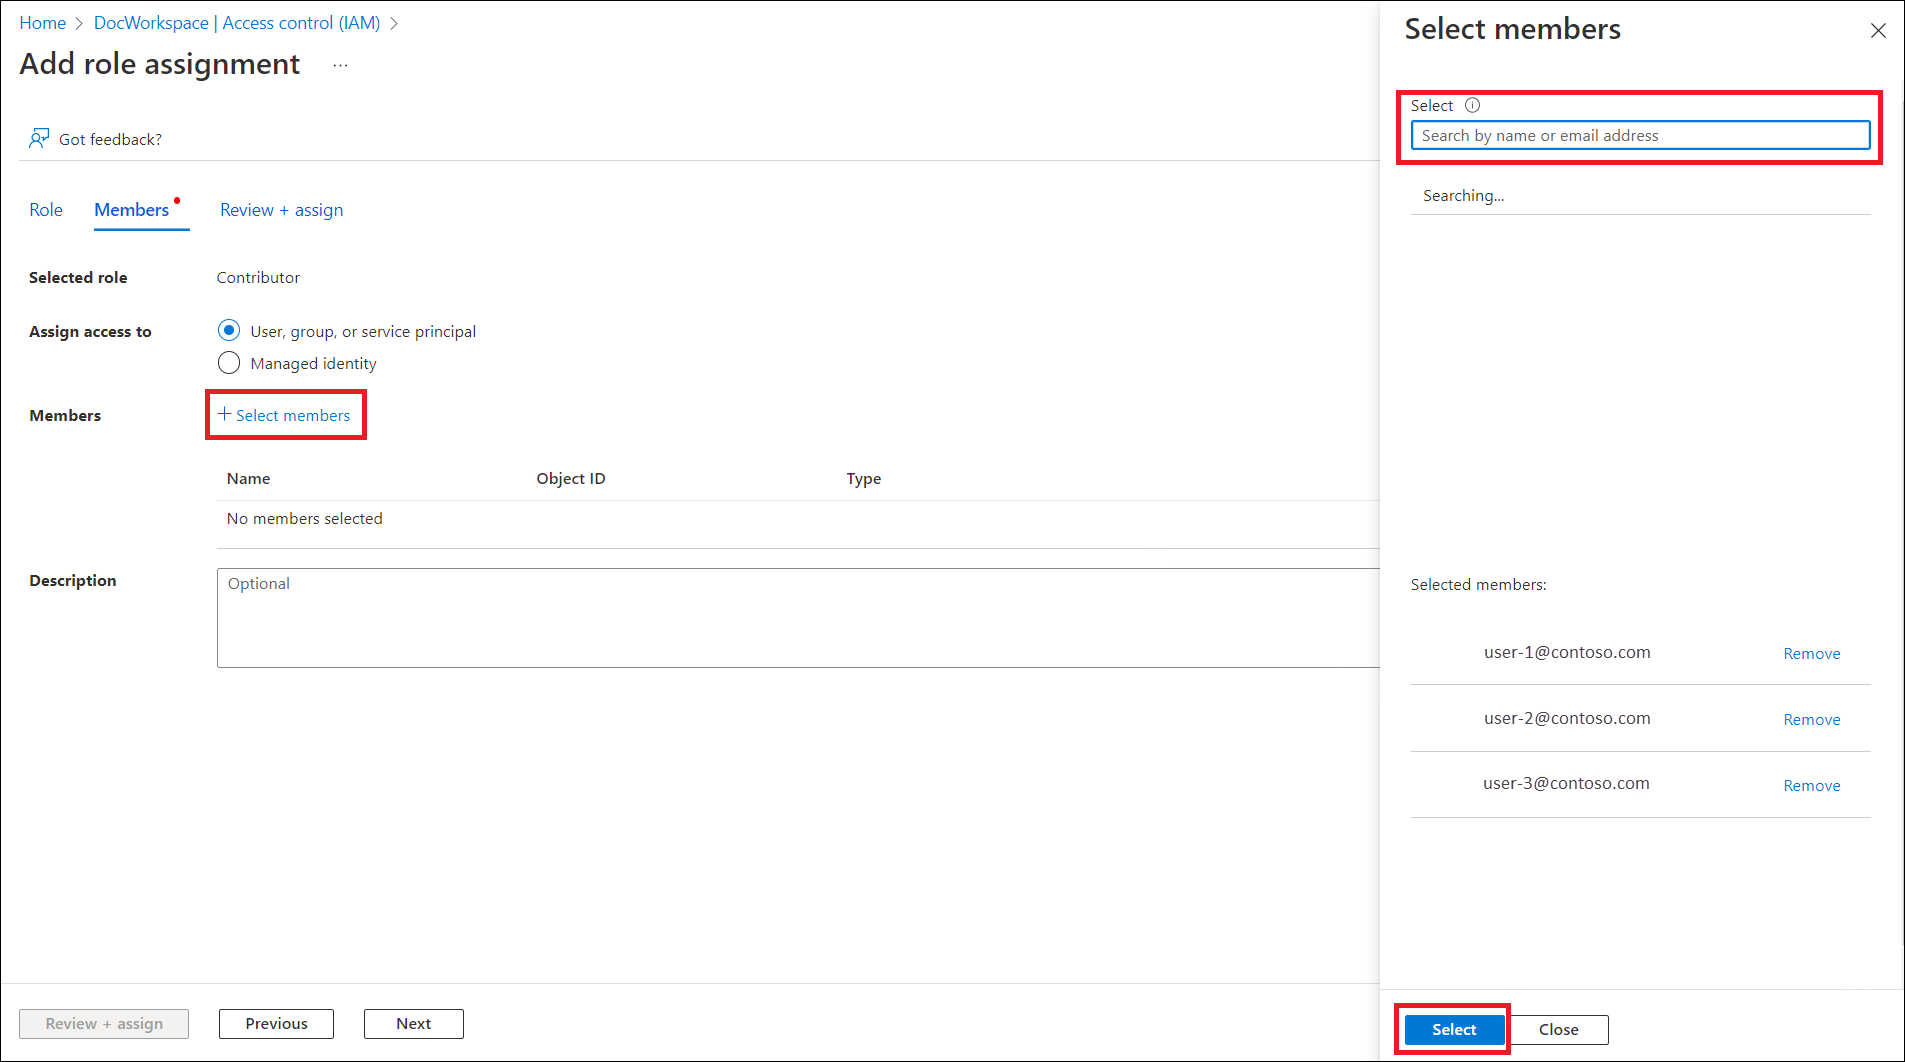Open the ellipsis menu next to Add role assignment
Image resolution: width=1905 pixels, height=1062 pixels.
(x=340, y=65)
